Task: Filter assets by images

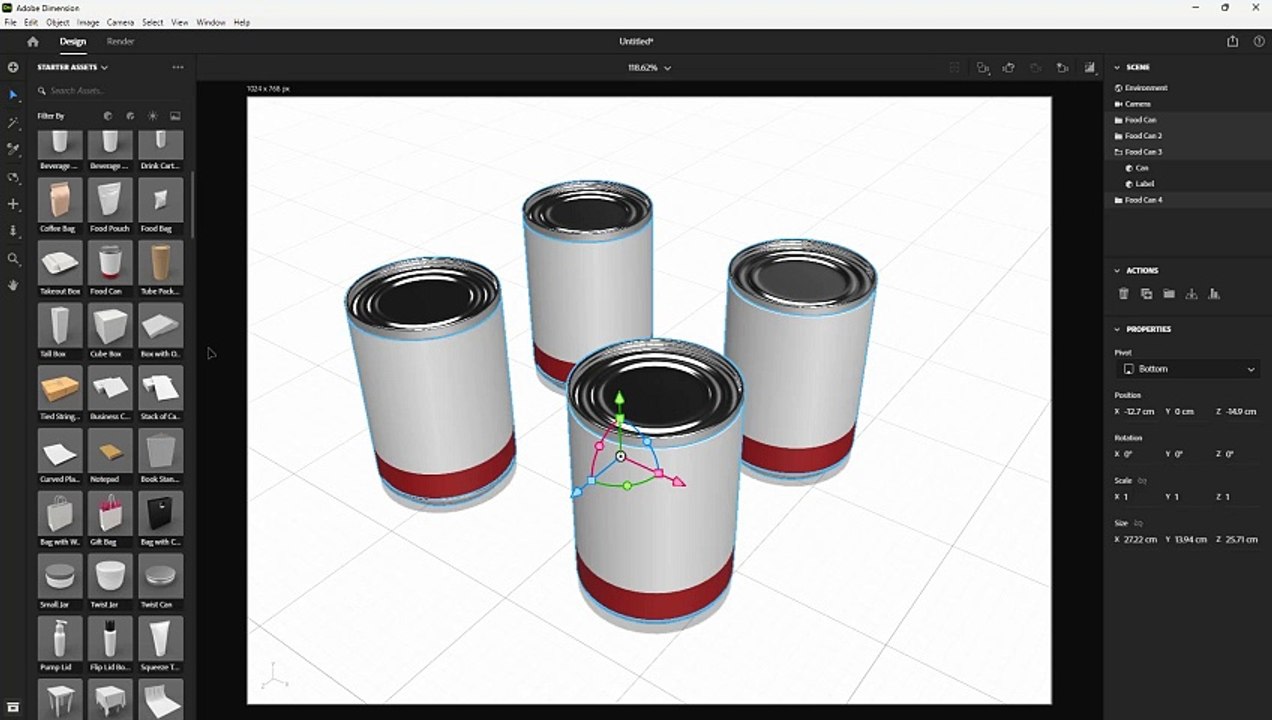Action: (175, 116)
